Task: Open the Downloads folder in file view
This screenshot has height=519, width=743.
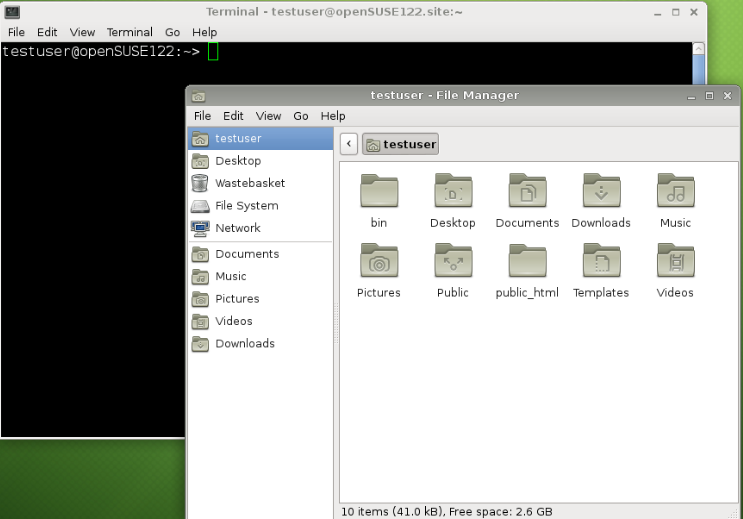Action: coord(601,191)
